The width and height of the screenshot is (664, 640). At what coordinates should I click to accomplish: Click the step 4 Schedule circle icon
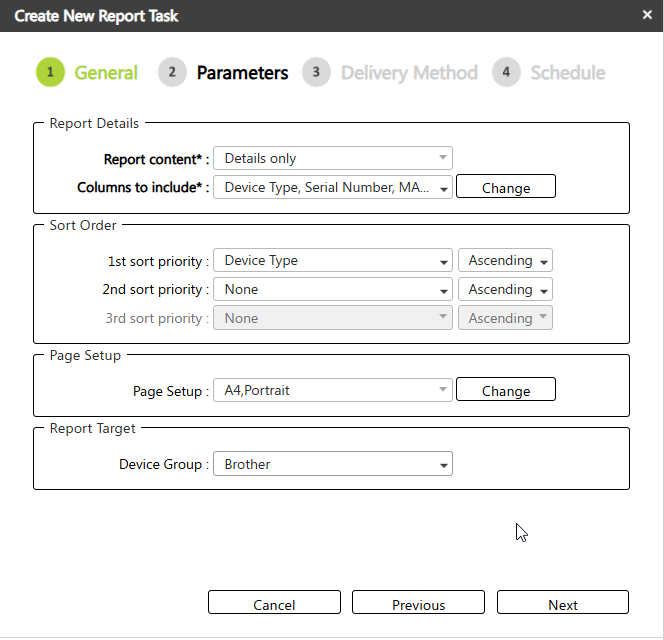click(x=506, y=73)
